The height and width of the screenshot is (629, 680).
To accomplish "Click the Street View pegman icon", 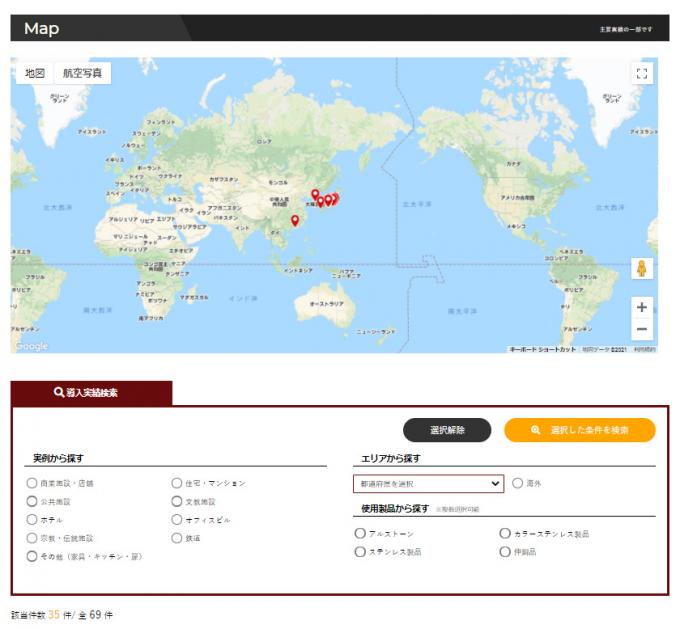I will click(x=642, y=269).
